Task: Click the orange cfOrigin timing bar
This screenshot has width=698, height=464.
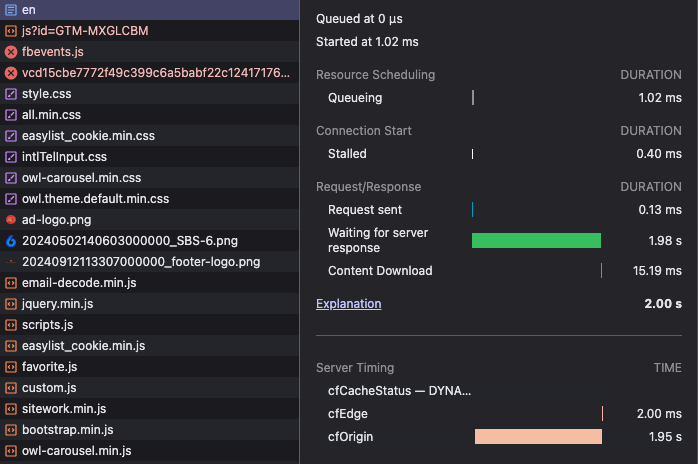Action: point(538,437)
